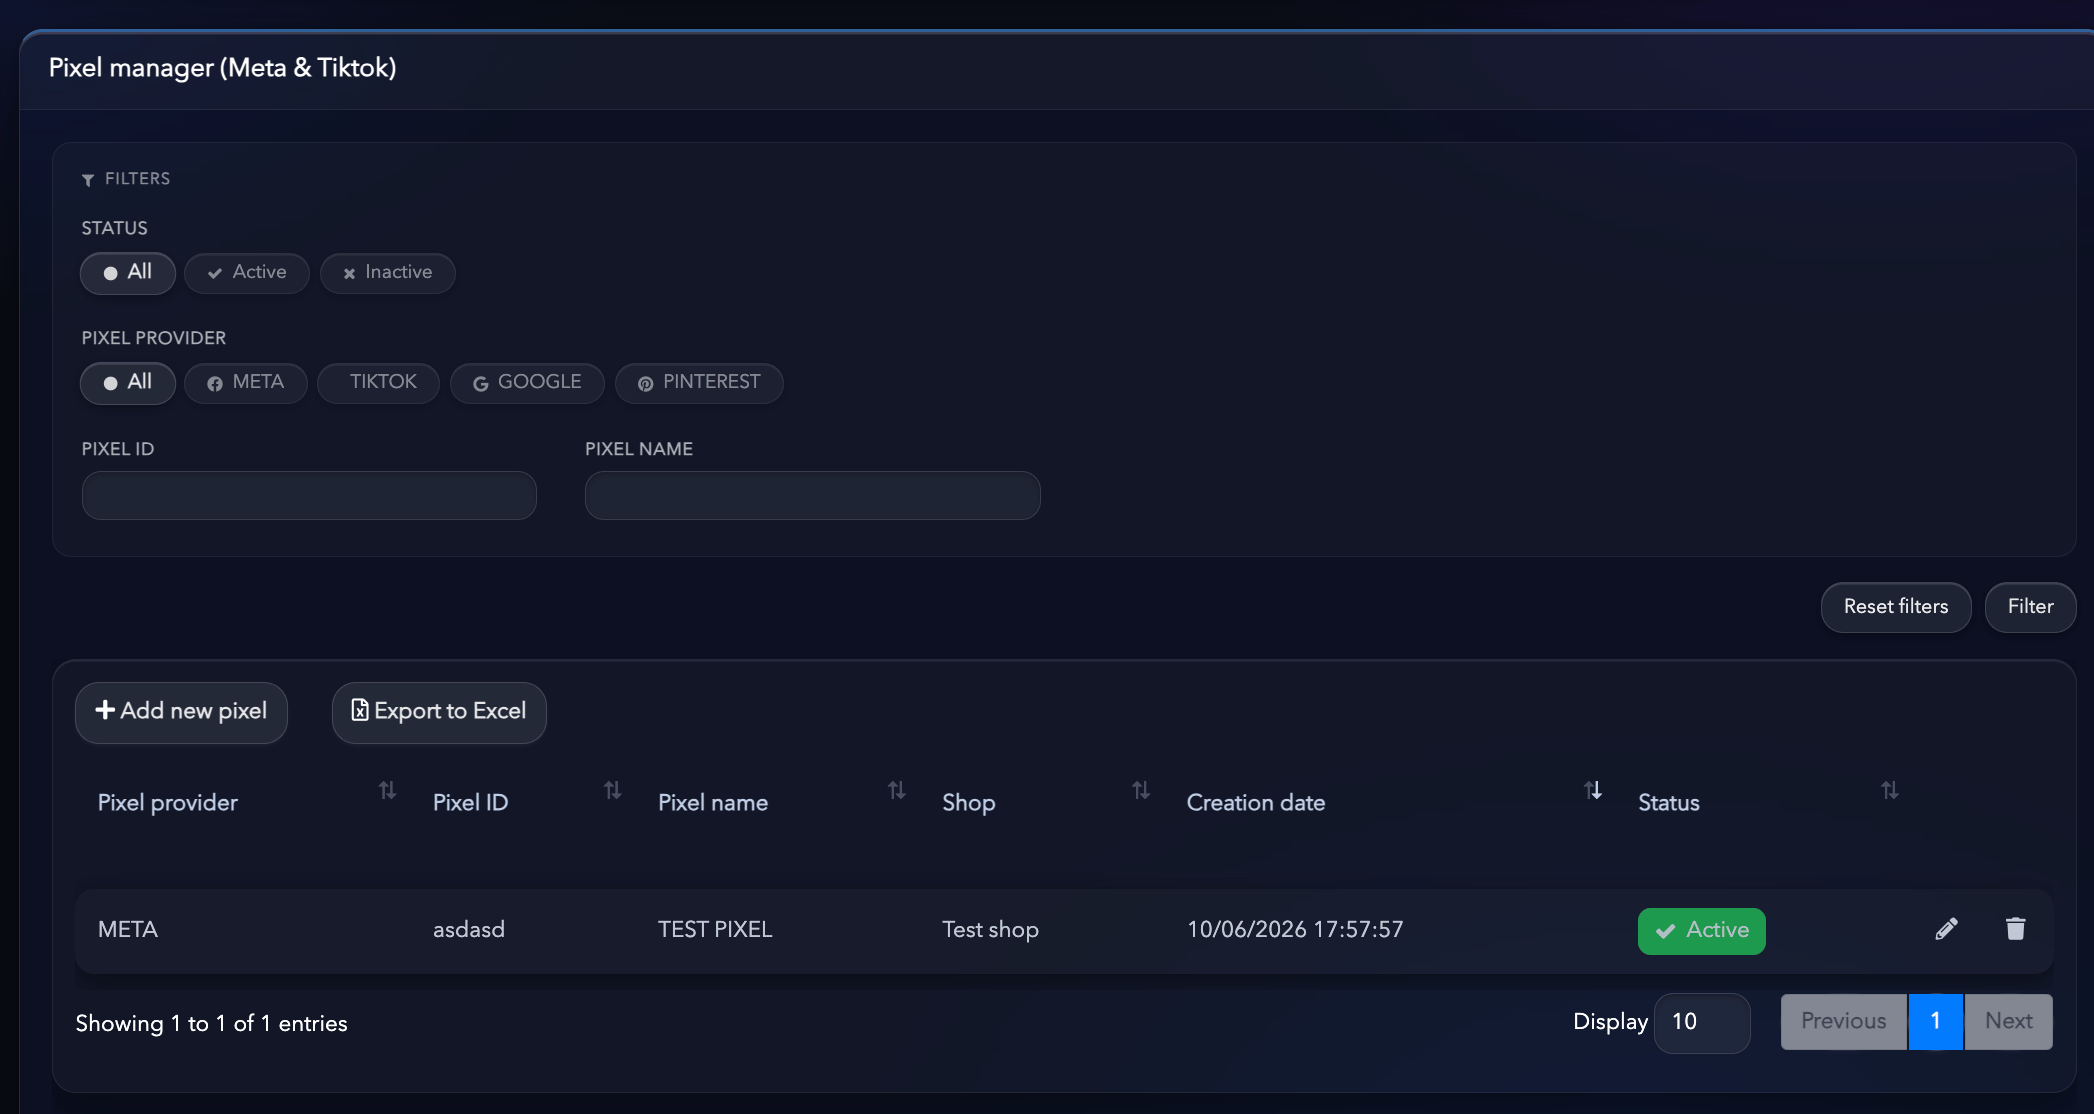Sort by Shop column arrows
The height and width of the screenshot is (1114, 2094).
pos(1140,791)
